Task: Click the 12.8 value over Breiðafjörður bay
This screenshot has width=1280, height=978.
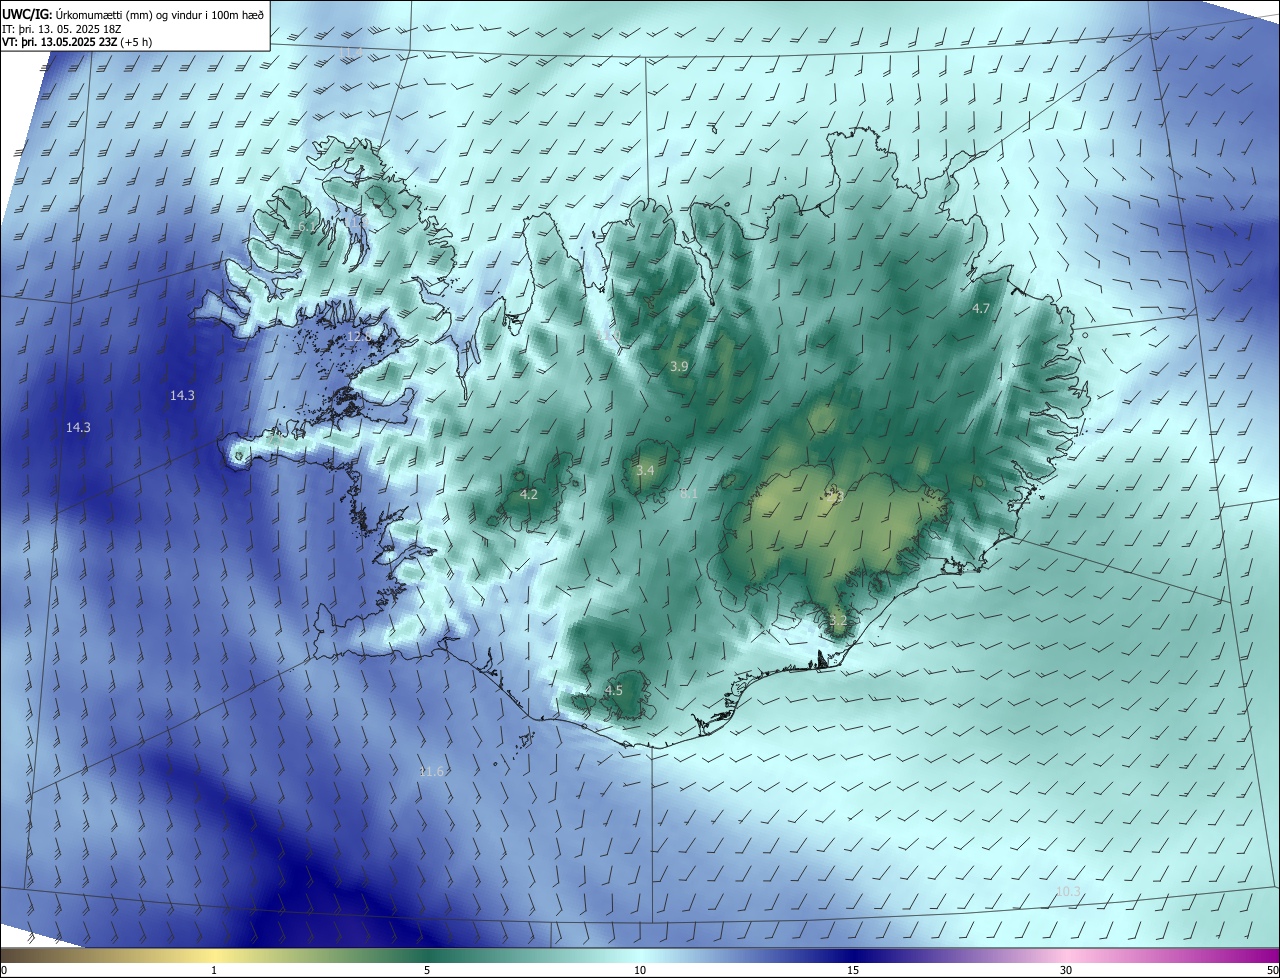Action: pos(357,337)
